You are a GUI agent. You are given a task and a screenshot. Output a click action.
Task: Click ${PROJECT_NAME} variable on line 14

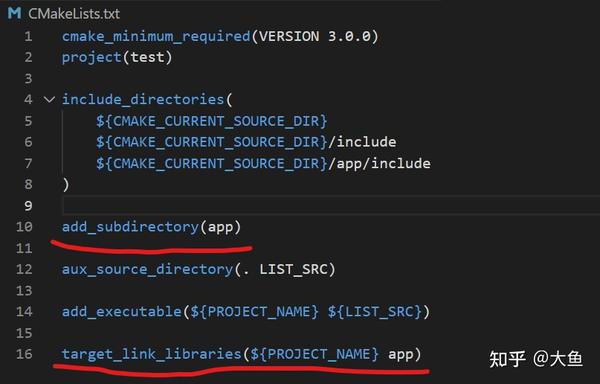[254, 312]
